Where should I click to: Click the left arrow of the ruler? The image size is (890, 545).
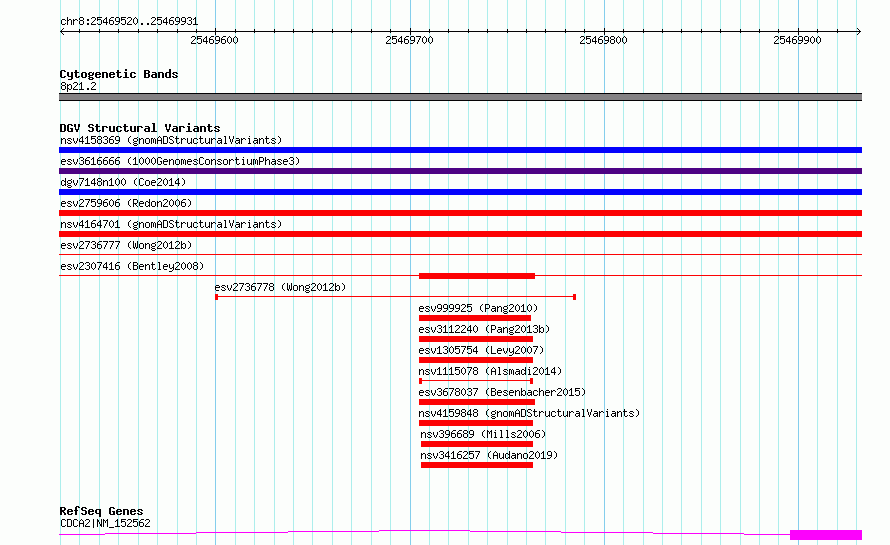62,31
